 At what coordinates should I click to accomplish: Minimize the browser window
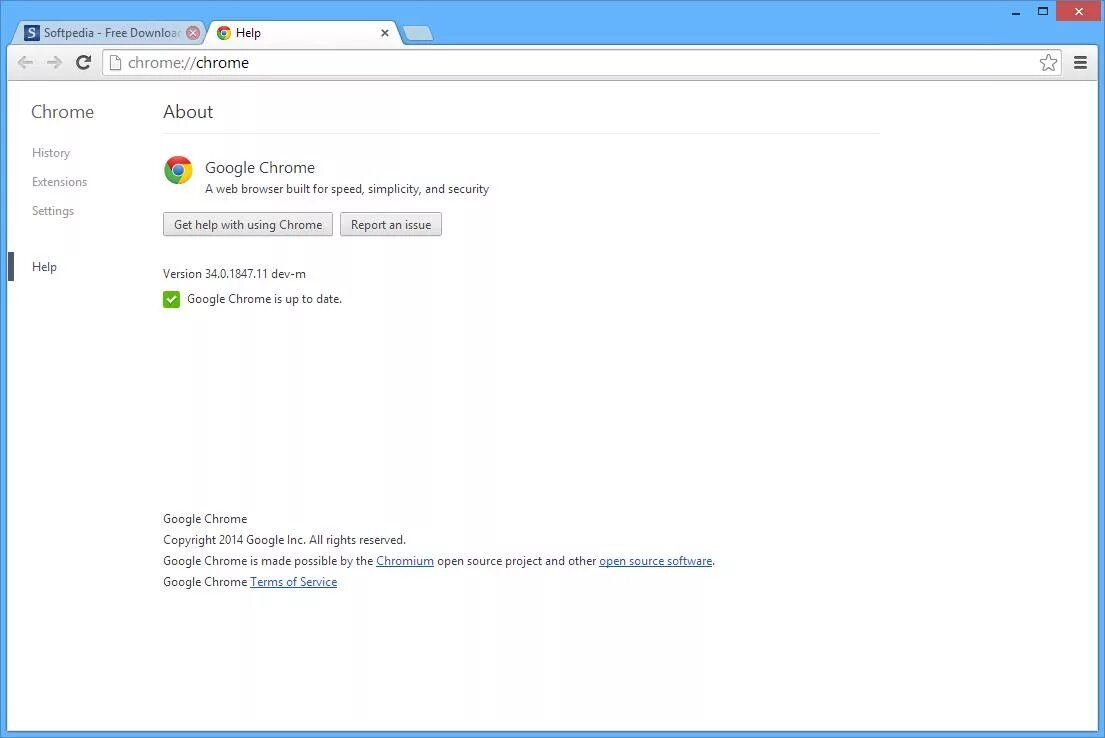coord(1016,11)
